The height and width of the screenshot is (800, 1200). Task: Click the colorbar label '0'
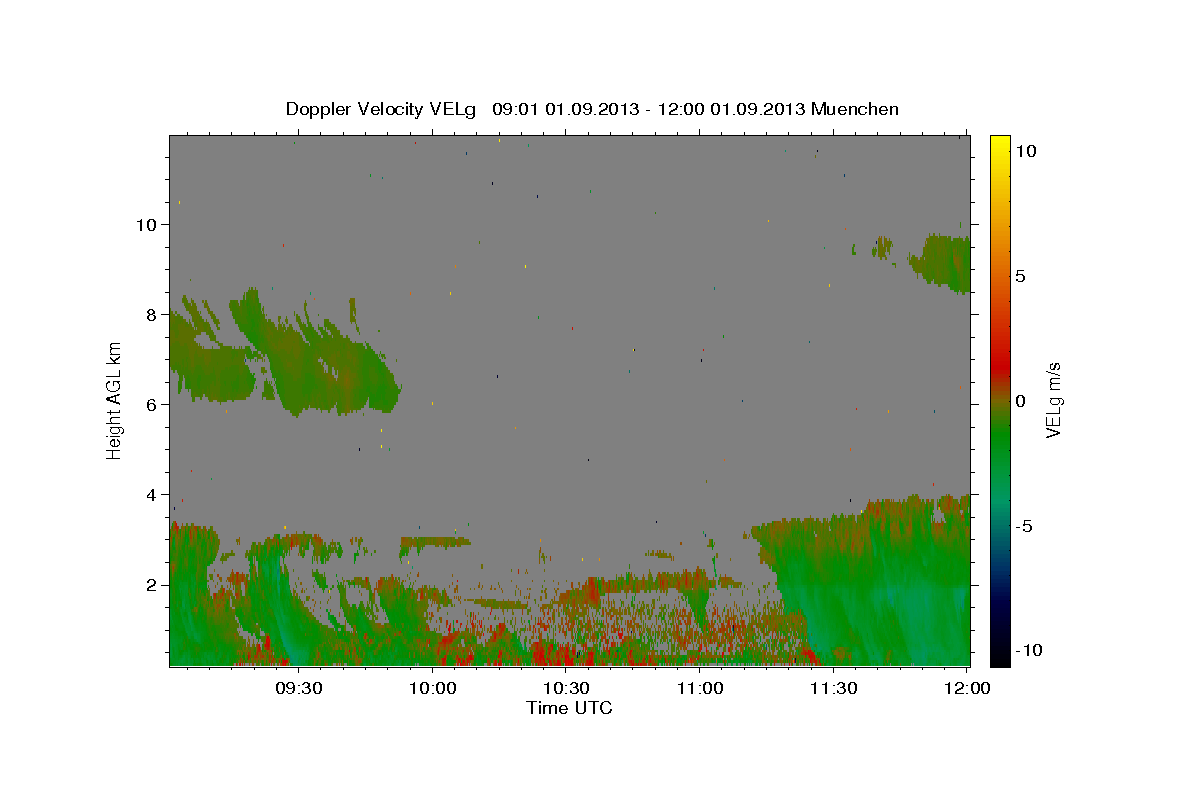tap(1020, 401)
